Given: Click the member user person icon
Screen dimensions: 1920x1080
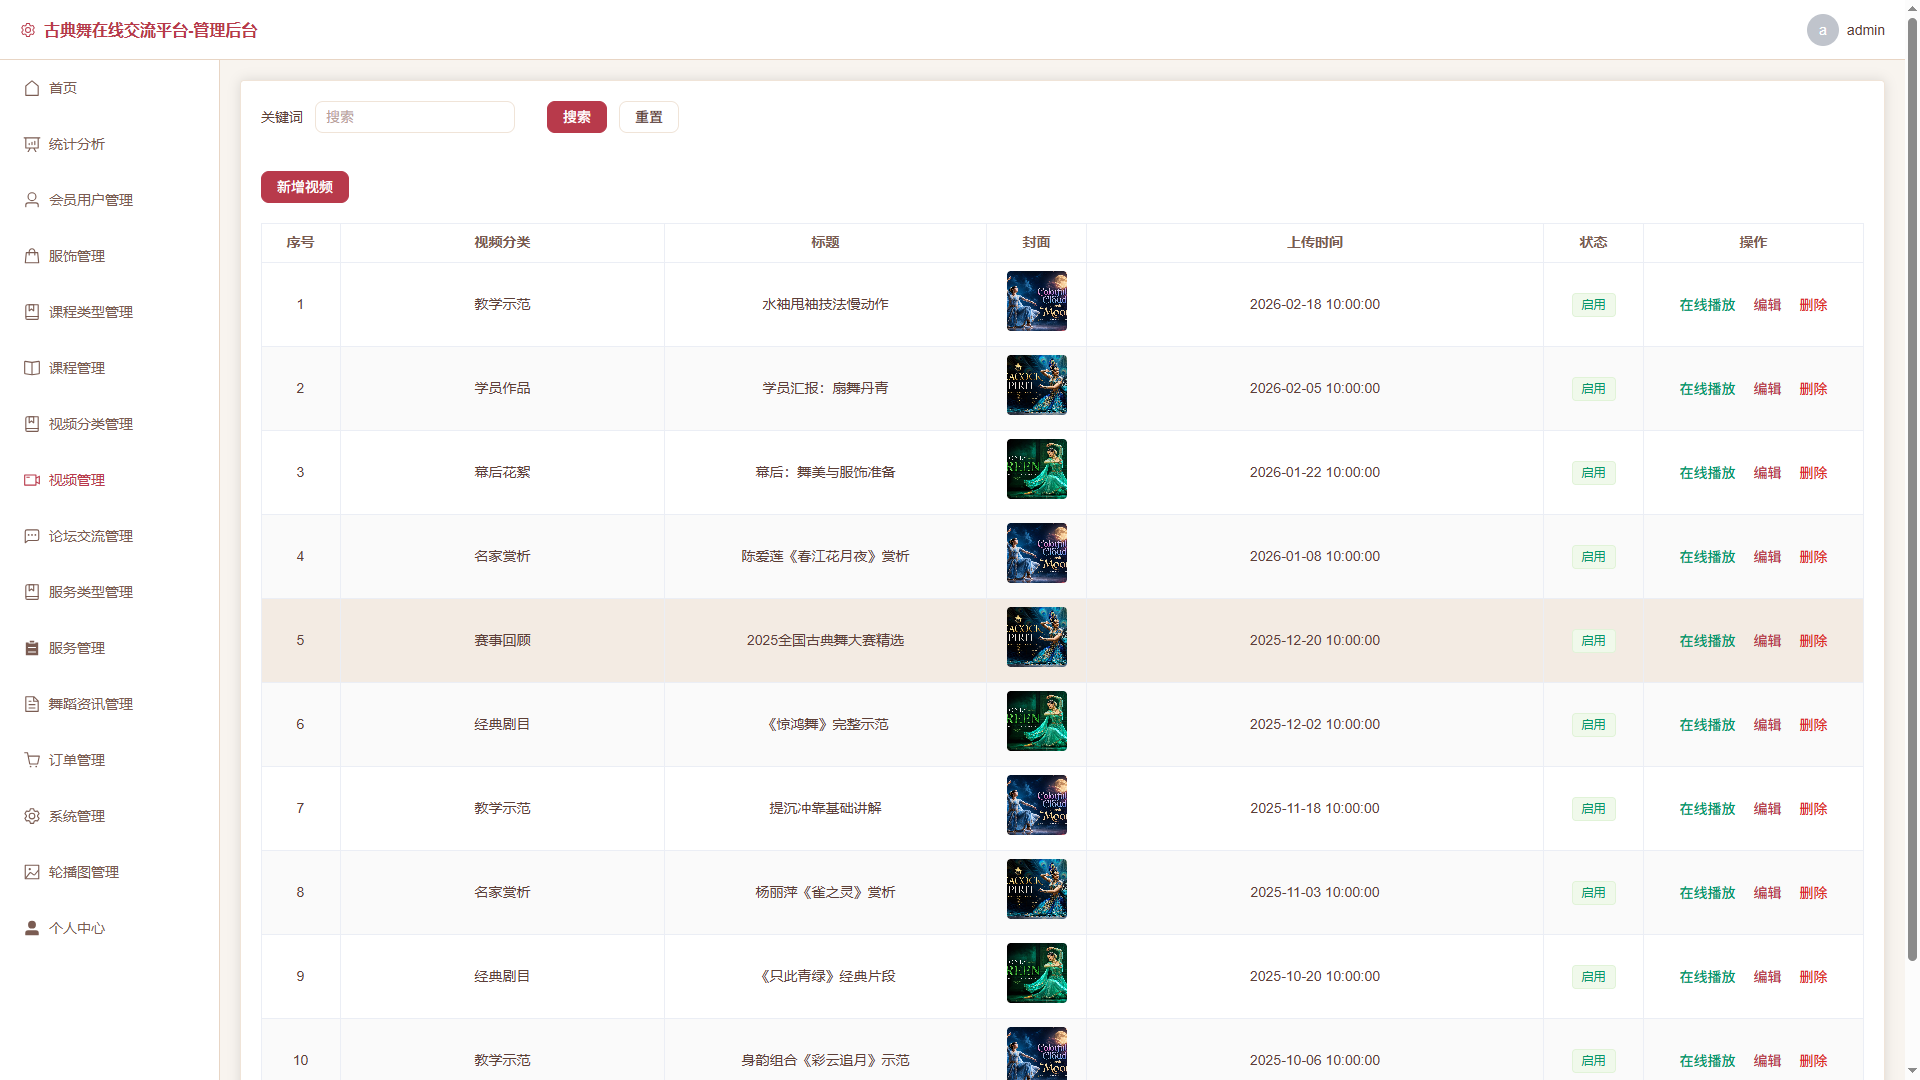Looking at the screenshot, I should [x=32, y=200].
